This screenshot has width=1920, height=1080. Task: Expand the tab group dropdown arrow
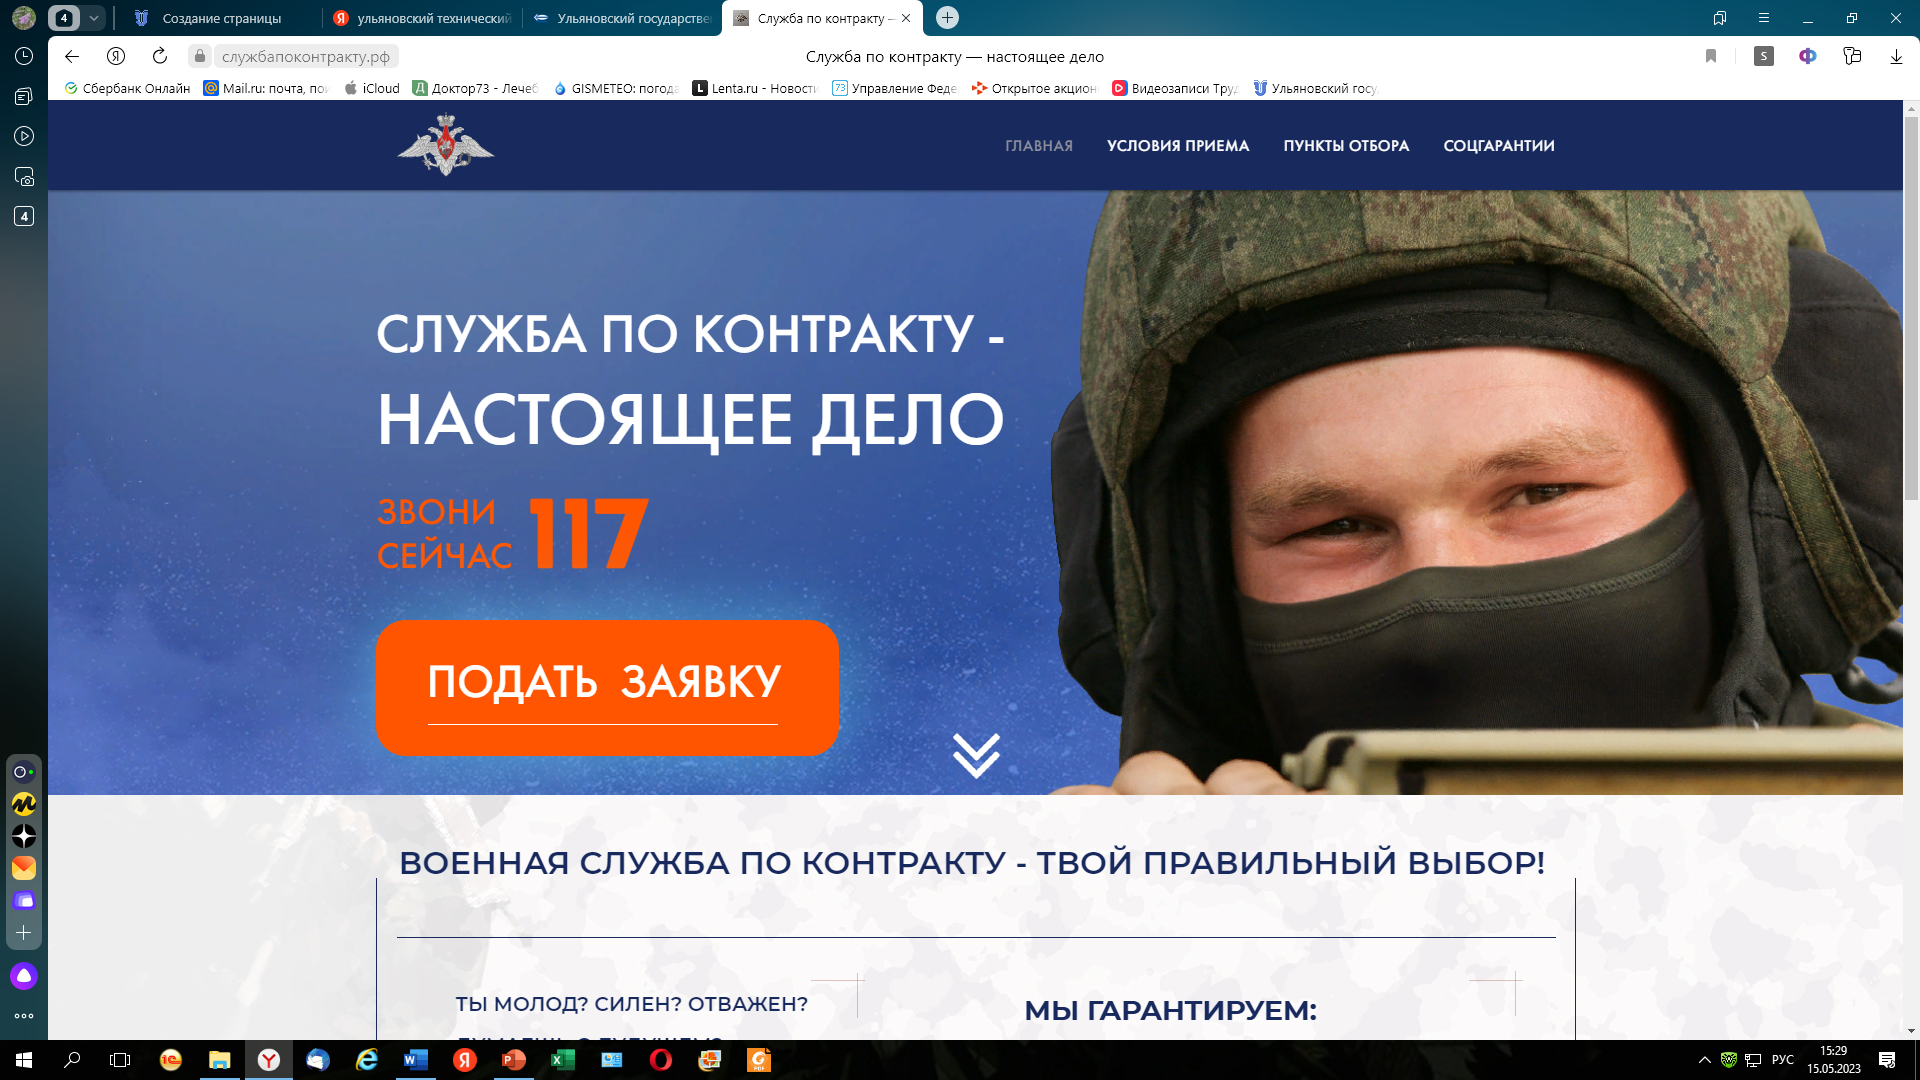tap(94, 18)
